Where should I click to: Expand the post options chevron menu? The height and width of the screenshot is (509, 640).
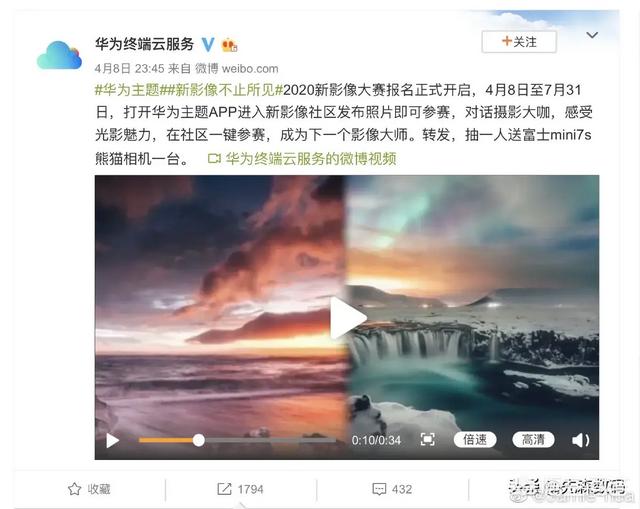coord(592,35)
